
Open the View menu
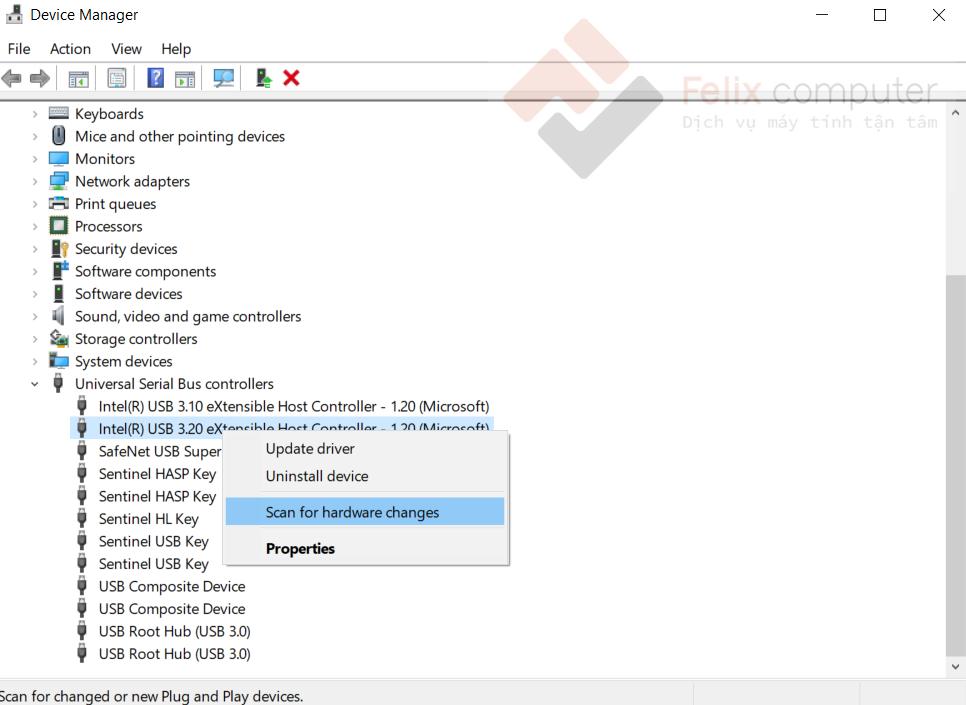[x=126, y=49]
